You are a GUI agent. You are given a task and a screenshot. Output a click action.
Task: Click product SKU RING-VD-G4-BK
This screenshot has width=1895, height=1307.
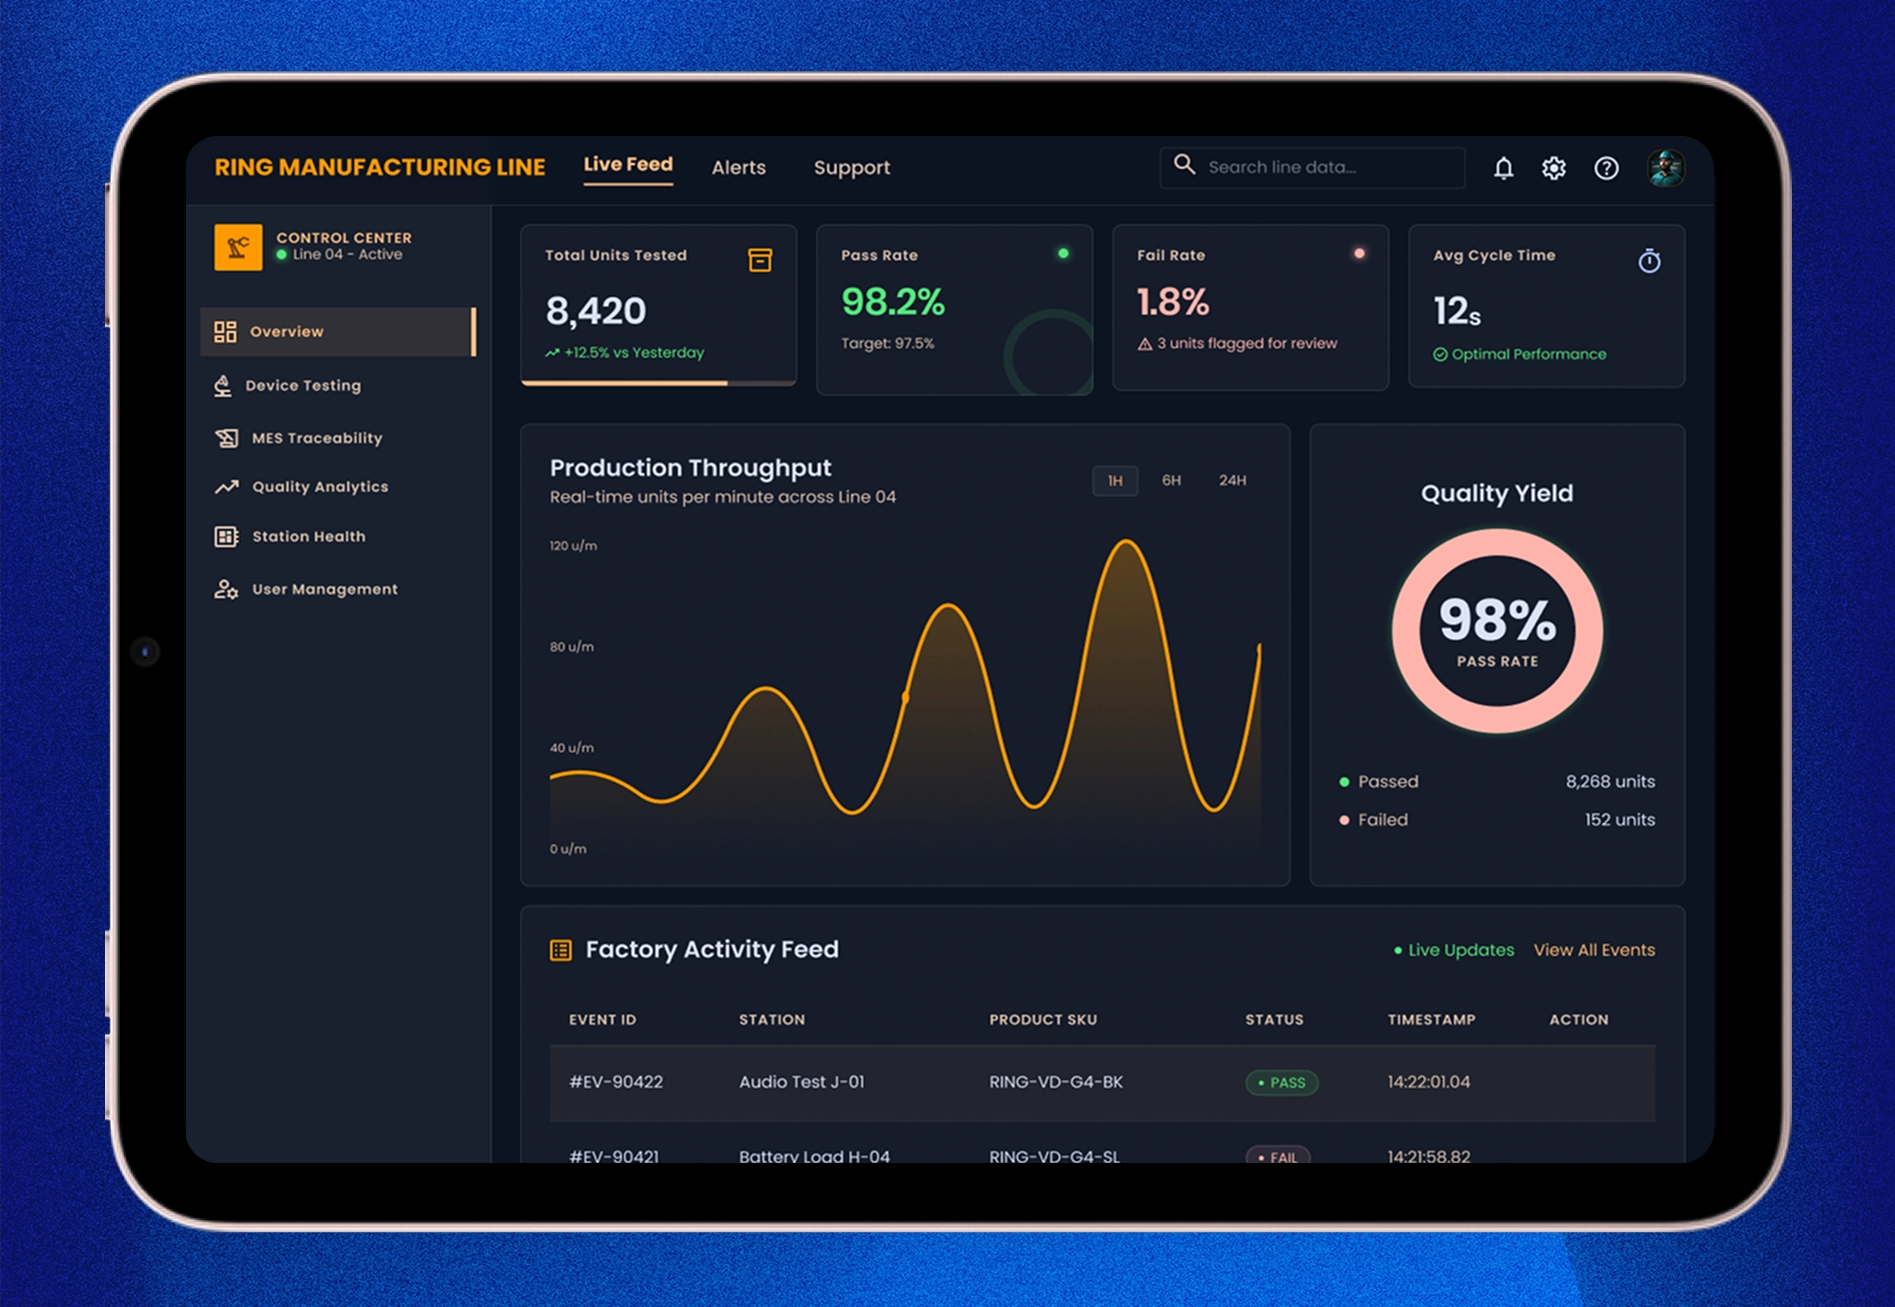tap(1056, 1082)
